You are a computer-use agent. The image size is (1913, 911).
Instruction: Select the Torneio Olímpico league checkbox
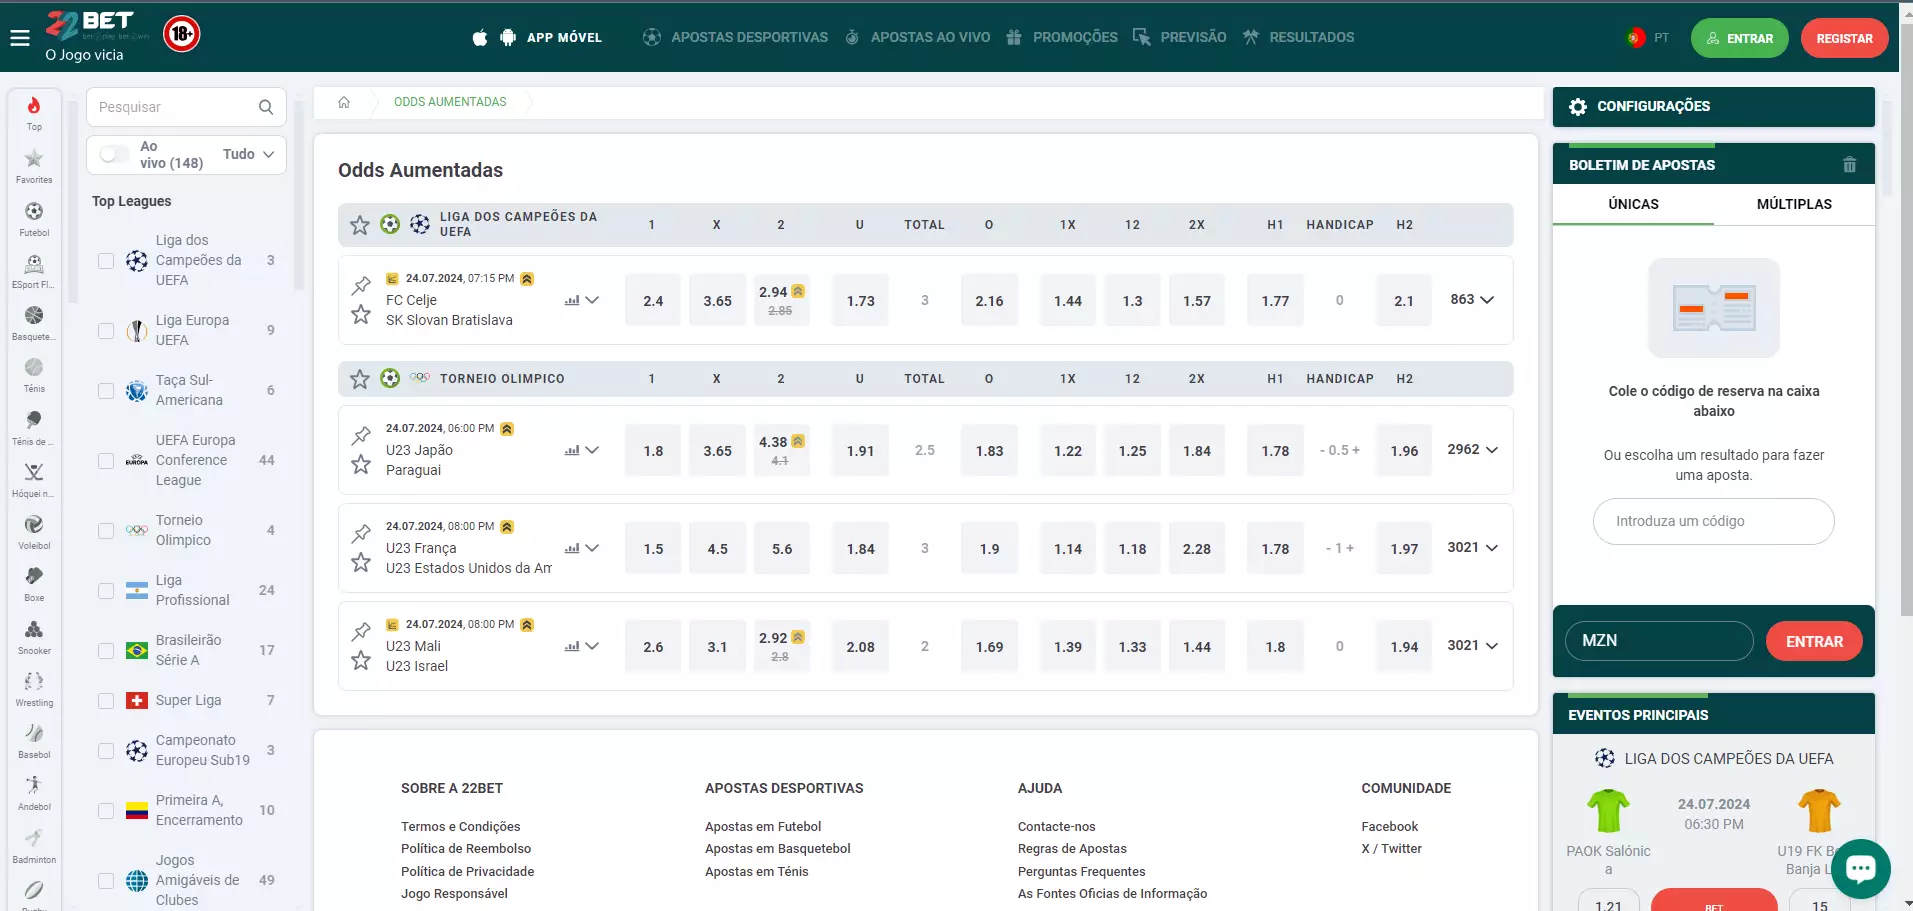coord(106,530)
